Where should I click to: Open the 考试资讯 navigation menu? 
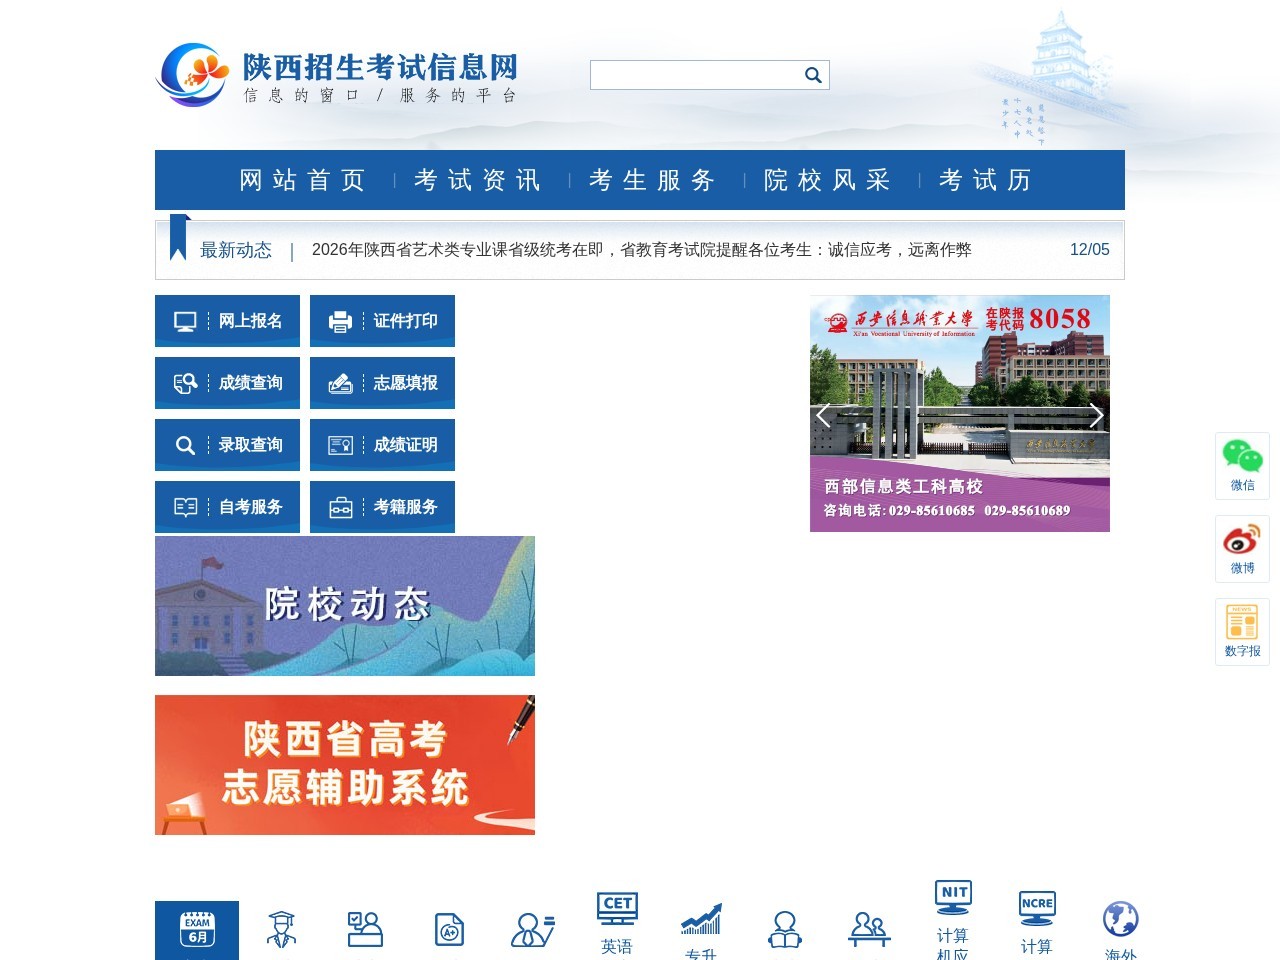(x=477, y=180)
